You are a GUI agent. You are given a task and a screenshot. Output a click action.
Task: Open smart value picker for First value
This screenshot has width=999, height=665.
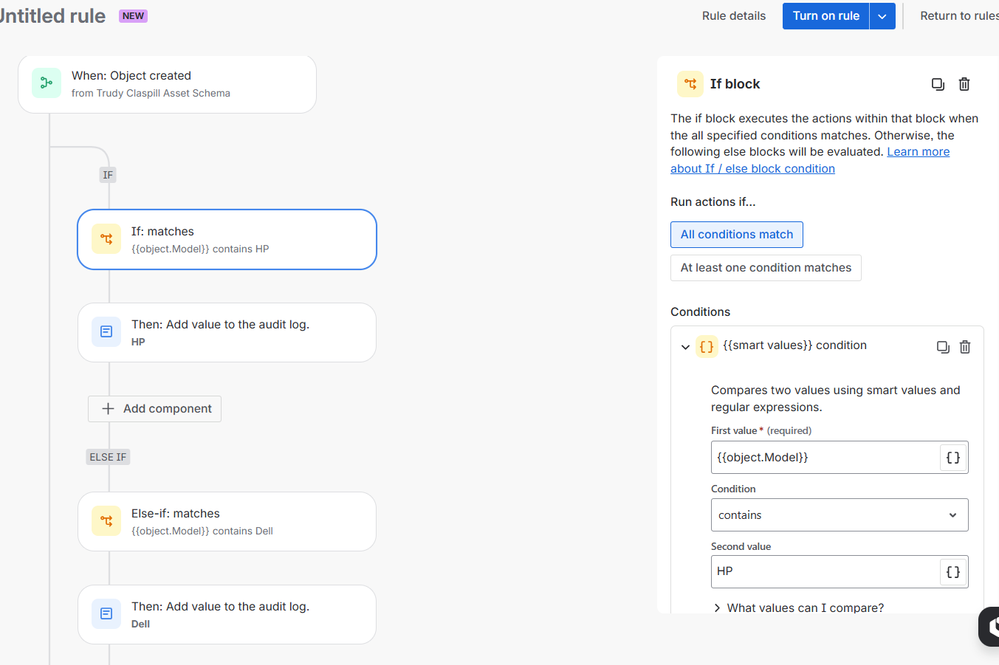(953, 457)
